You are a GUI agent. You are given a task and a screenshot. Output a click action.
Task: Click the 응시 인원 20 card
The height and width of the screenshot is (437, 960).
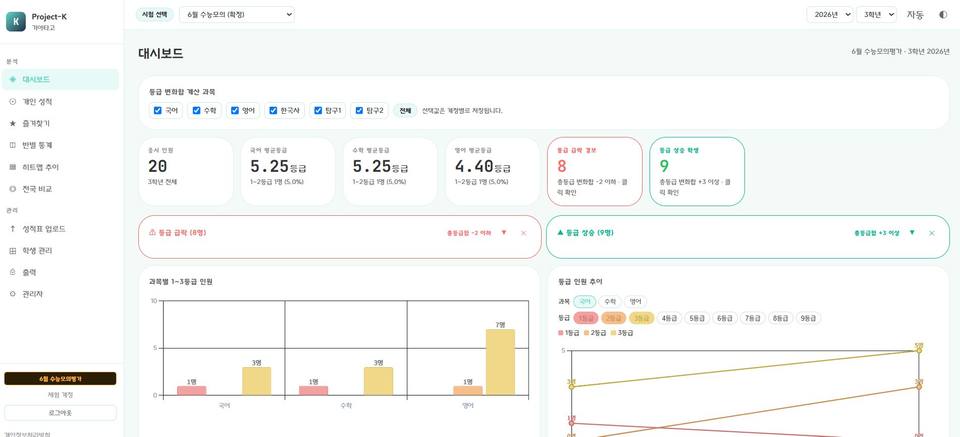click(186, 171)
